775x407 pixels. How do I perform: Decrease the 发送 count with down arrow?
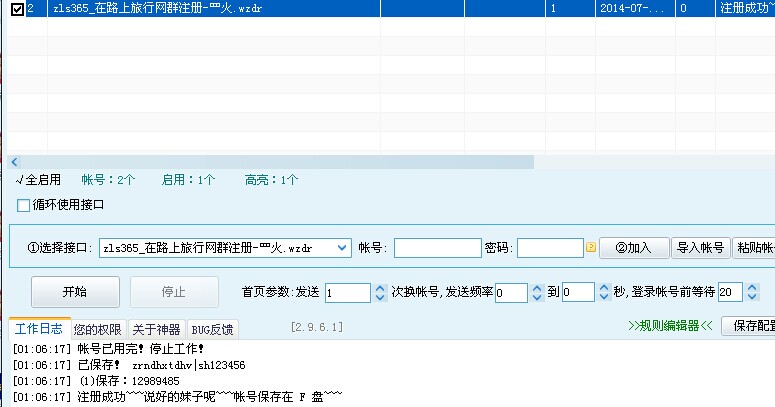point(380,297)
